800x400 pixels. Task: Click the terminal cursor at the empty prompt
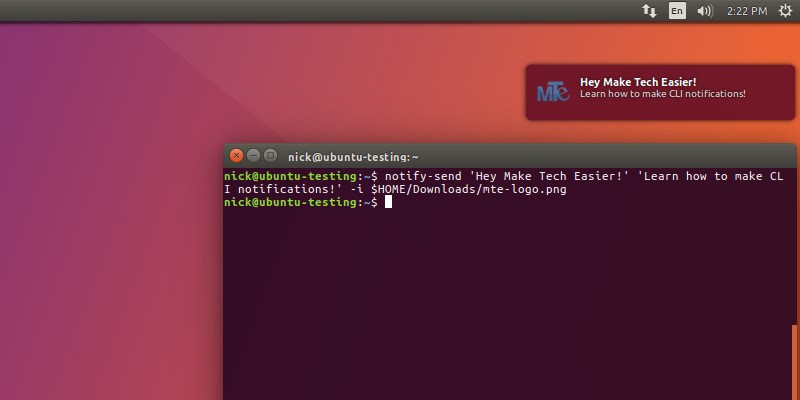tap(388, 202)
